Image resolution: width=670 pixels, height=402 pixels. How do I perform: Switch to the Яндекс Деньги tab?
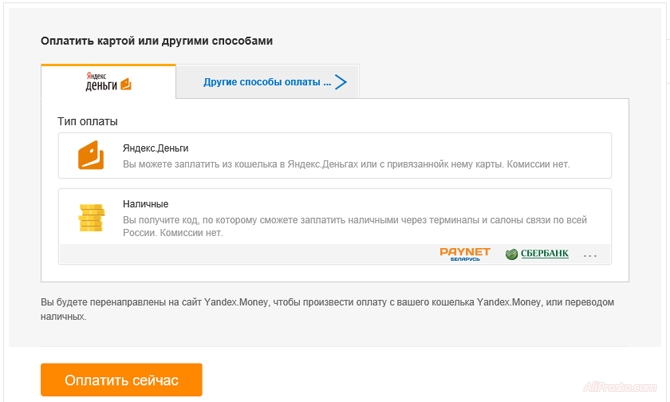pyautogui.click(x=108, y=81)
